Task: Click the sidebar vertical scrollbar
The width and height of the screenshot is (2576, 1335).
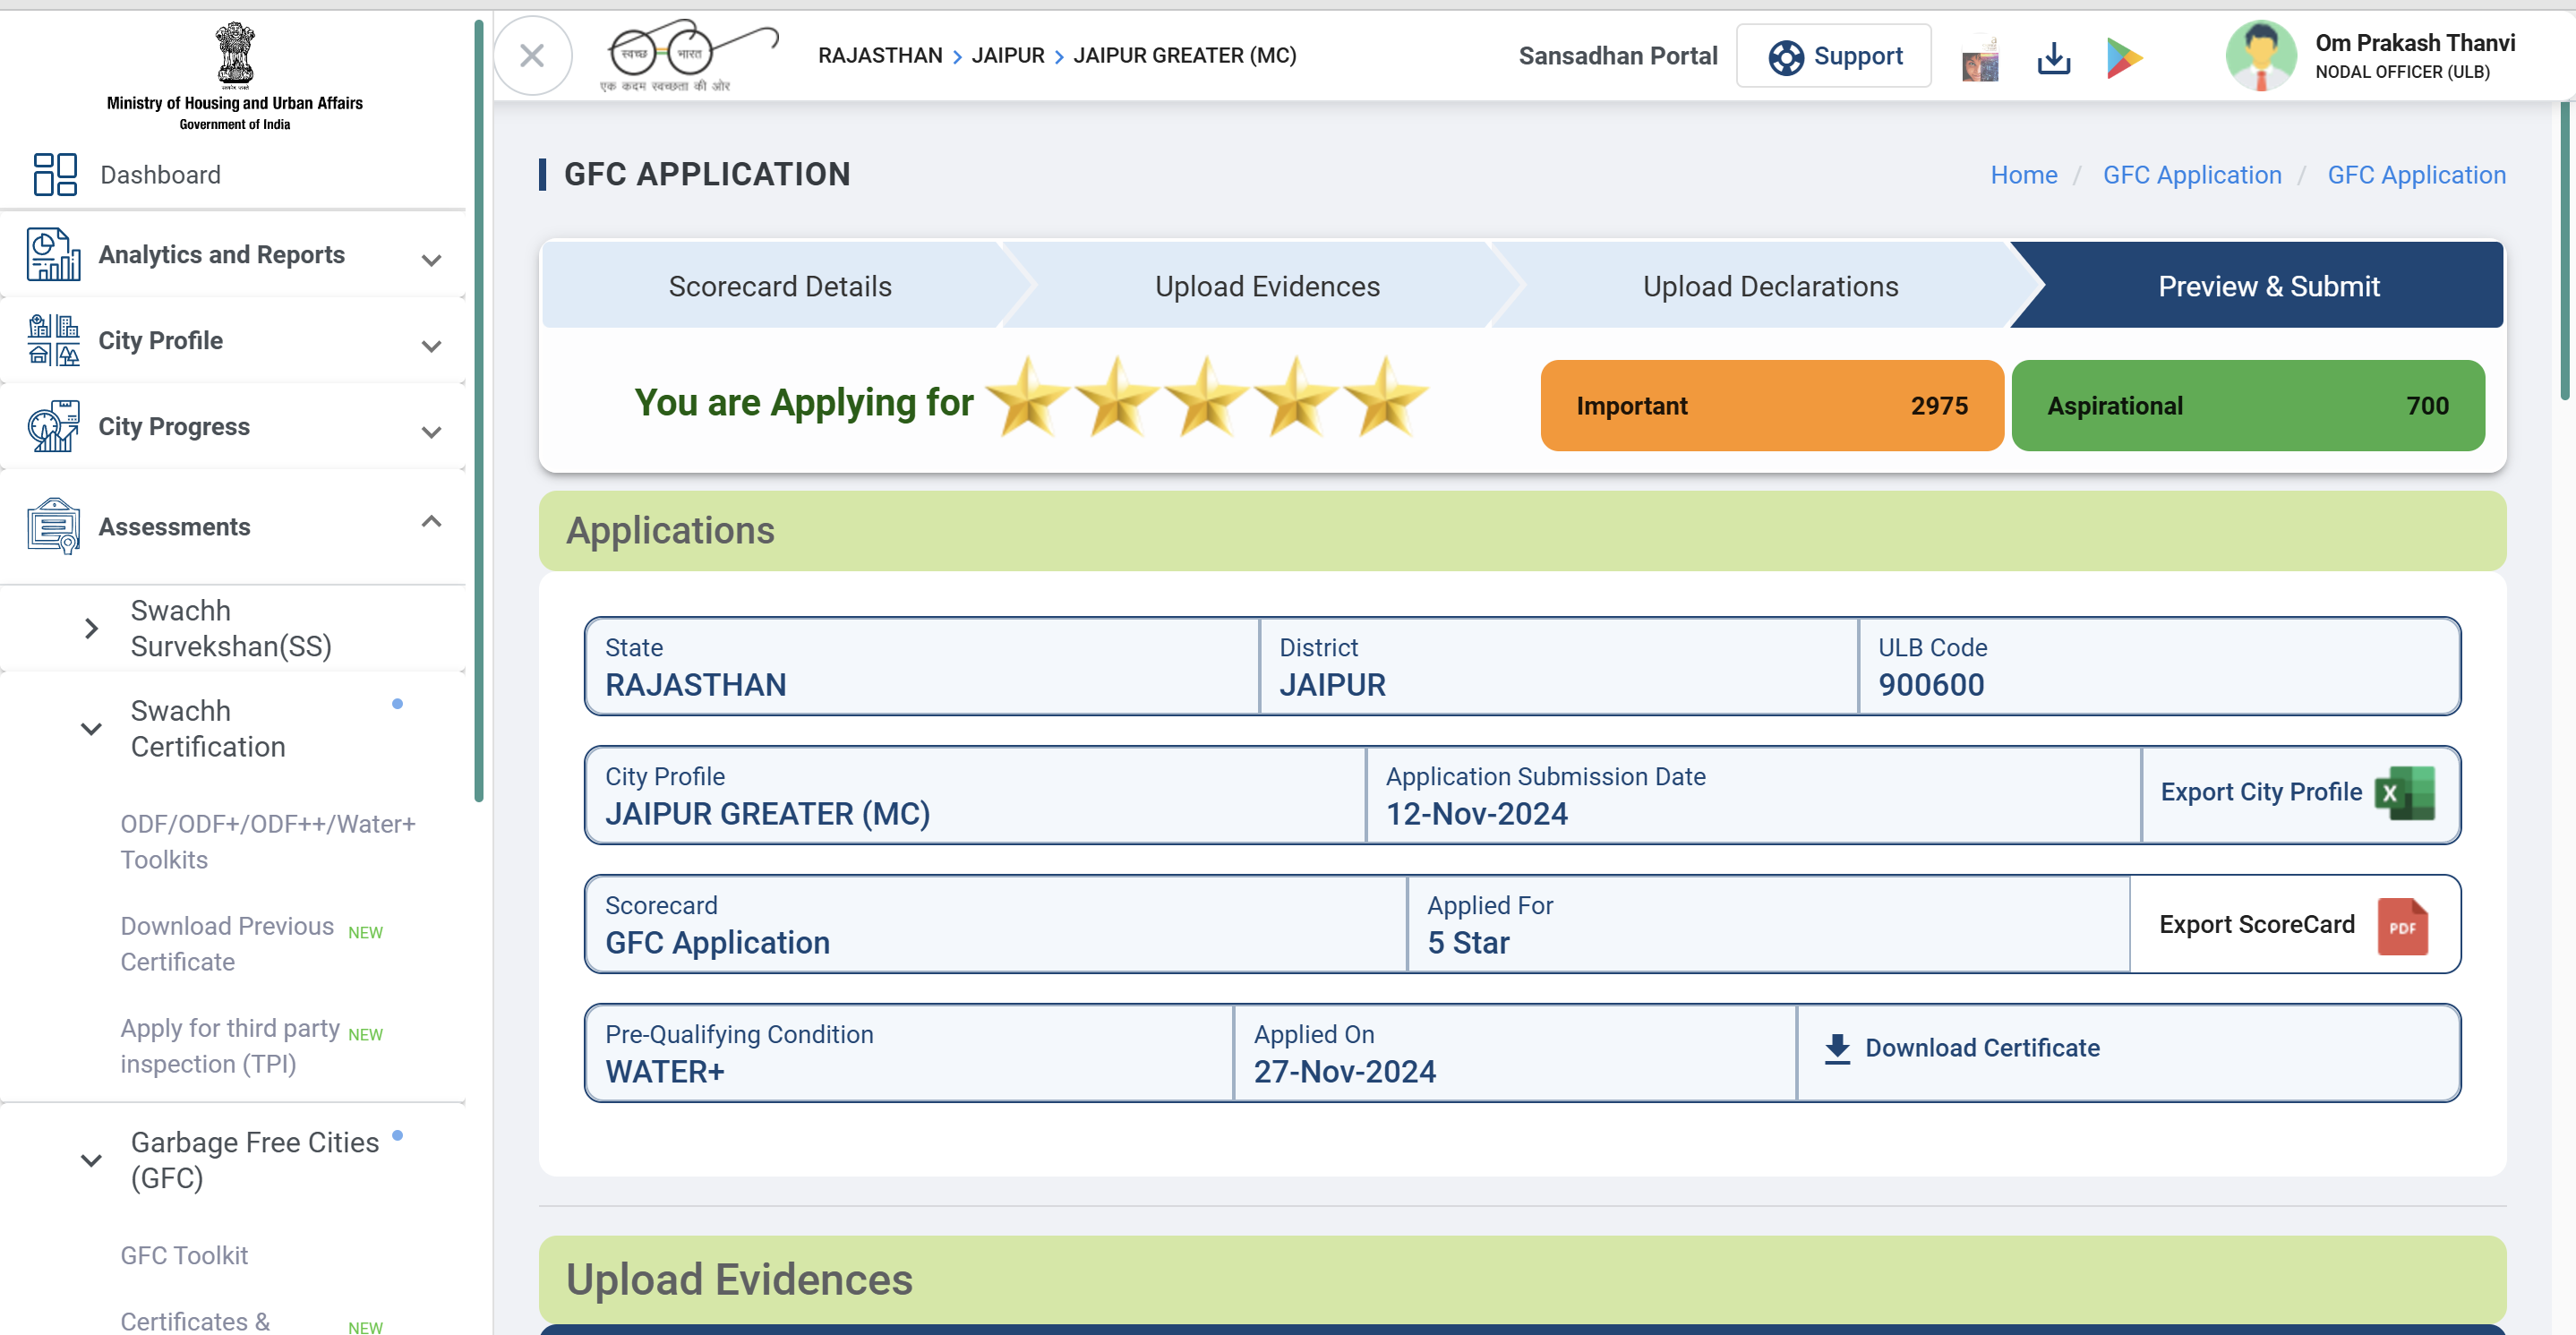Action: coord(479,410)
